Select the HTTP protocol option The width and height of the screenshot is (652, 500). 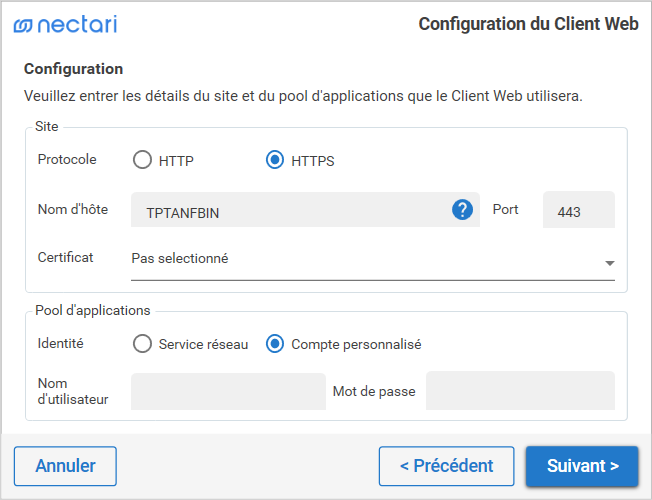click(142, 160)
